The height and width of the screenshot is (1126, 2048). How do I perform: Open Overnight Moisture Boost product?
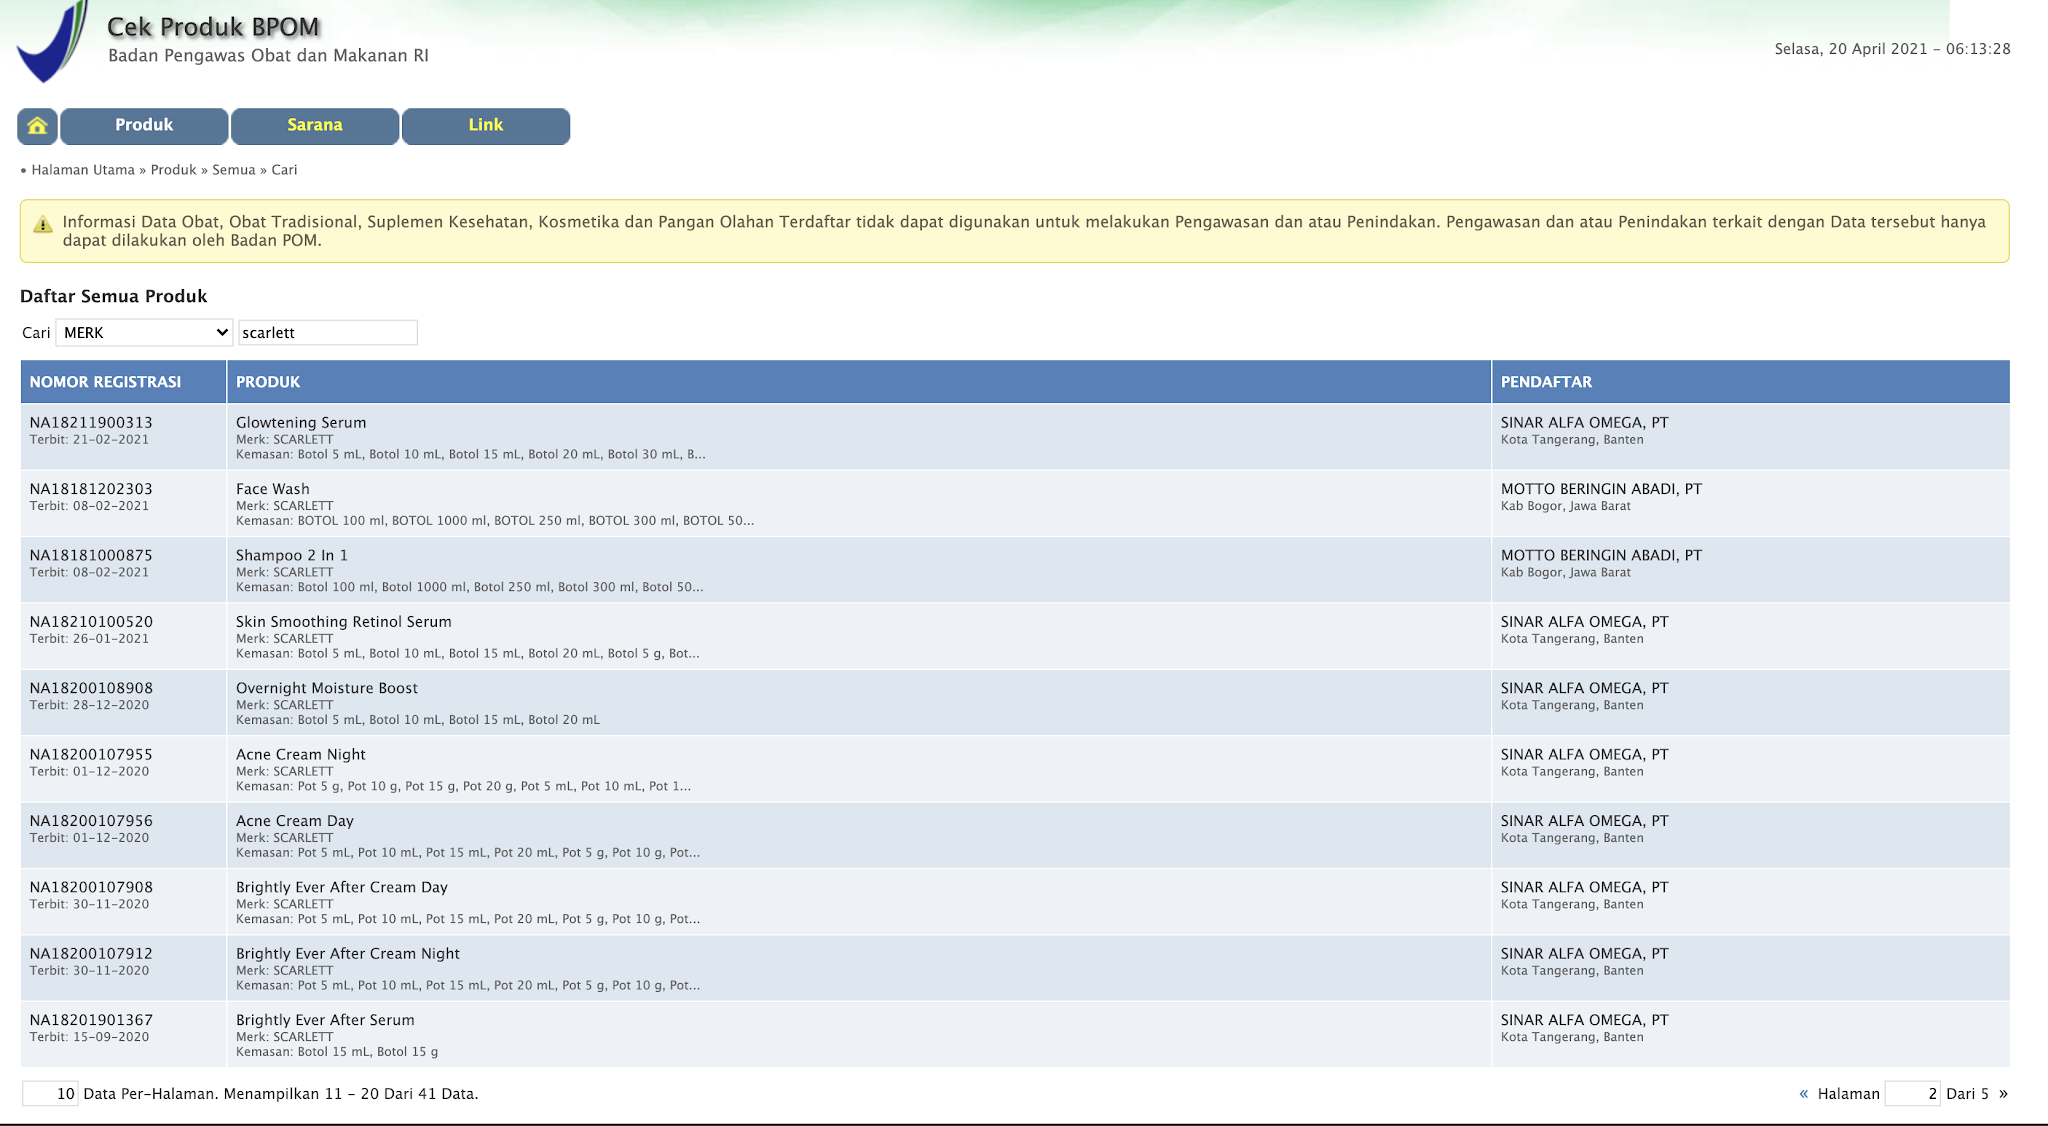[327, 688]
